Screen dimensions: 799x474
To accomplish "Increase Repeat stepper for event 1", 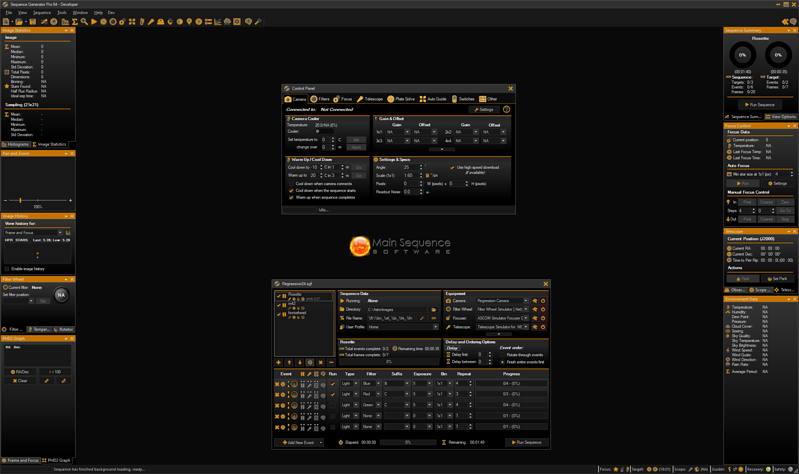I will (x=470, y=382).
